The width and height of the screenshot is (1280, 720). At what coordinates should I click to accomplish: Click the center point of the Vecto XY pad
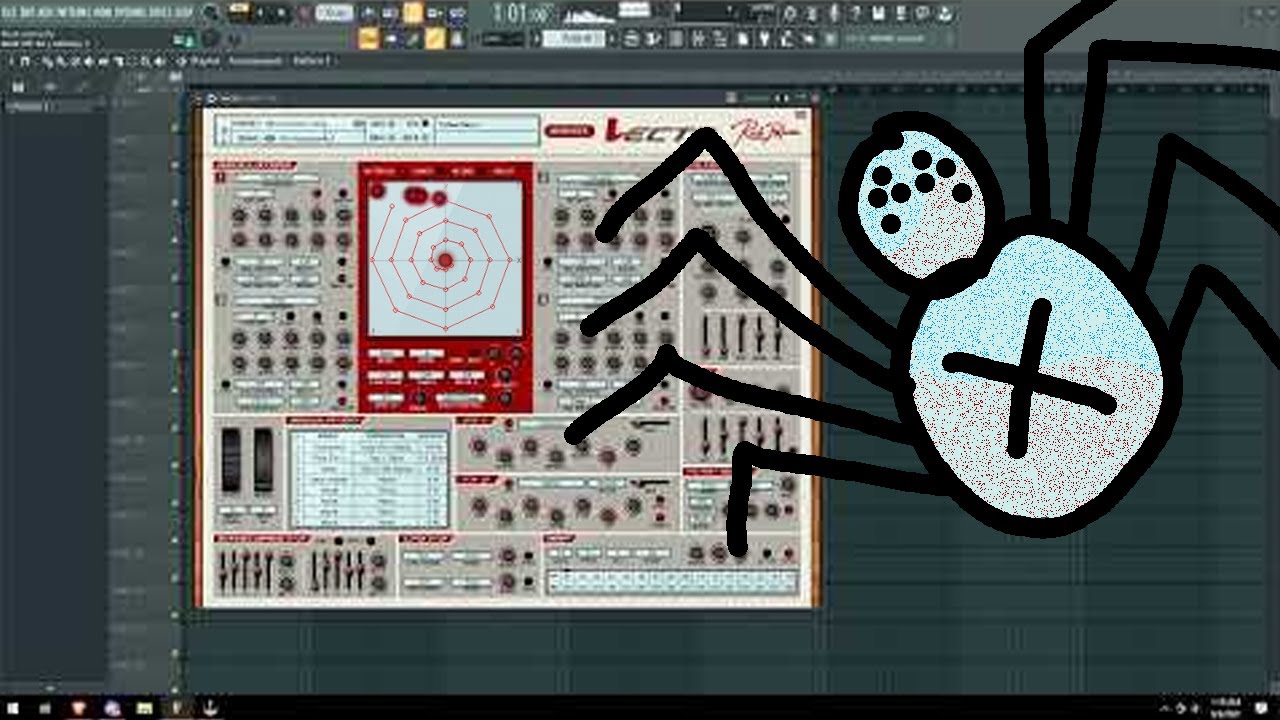[445, 260]
